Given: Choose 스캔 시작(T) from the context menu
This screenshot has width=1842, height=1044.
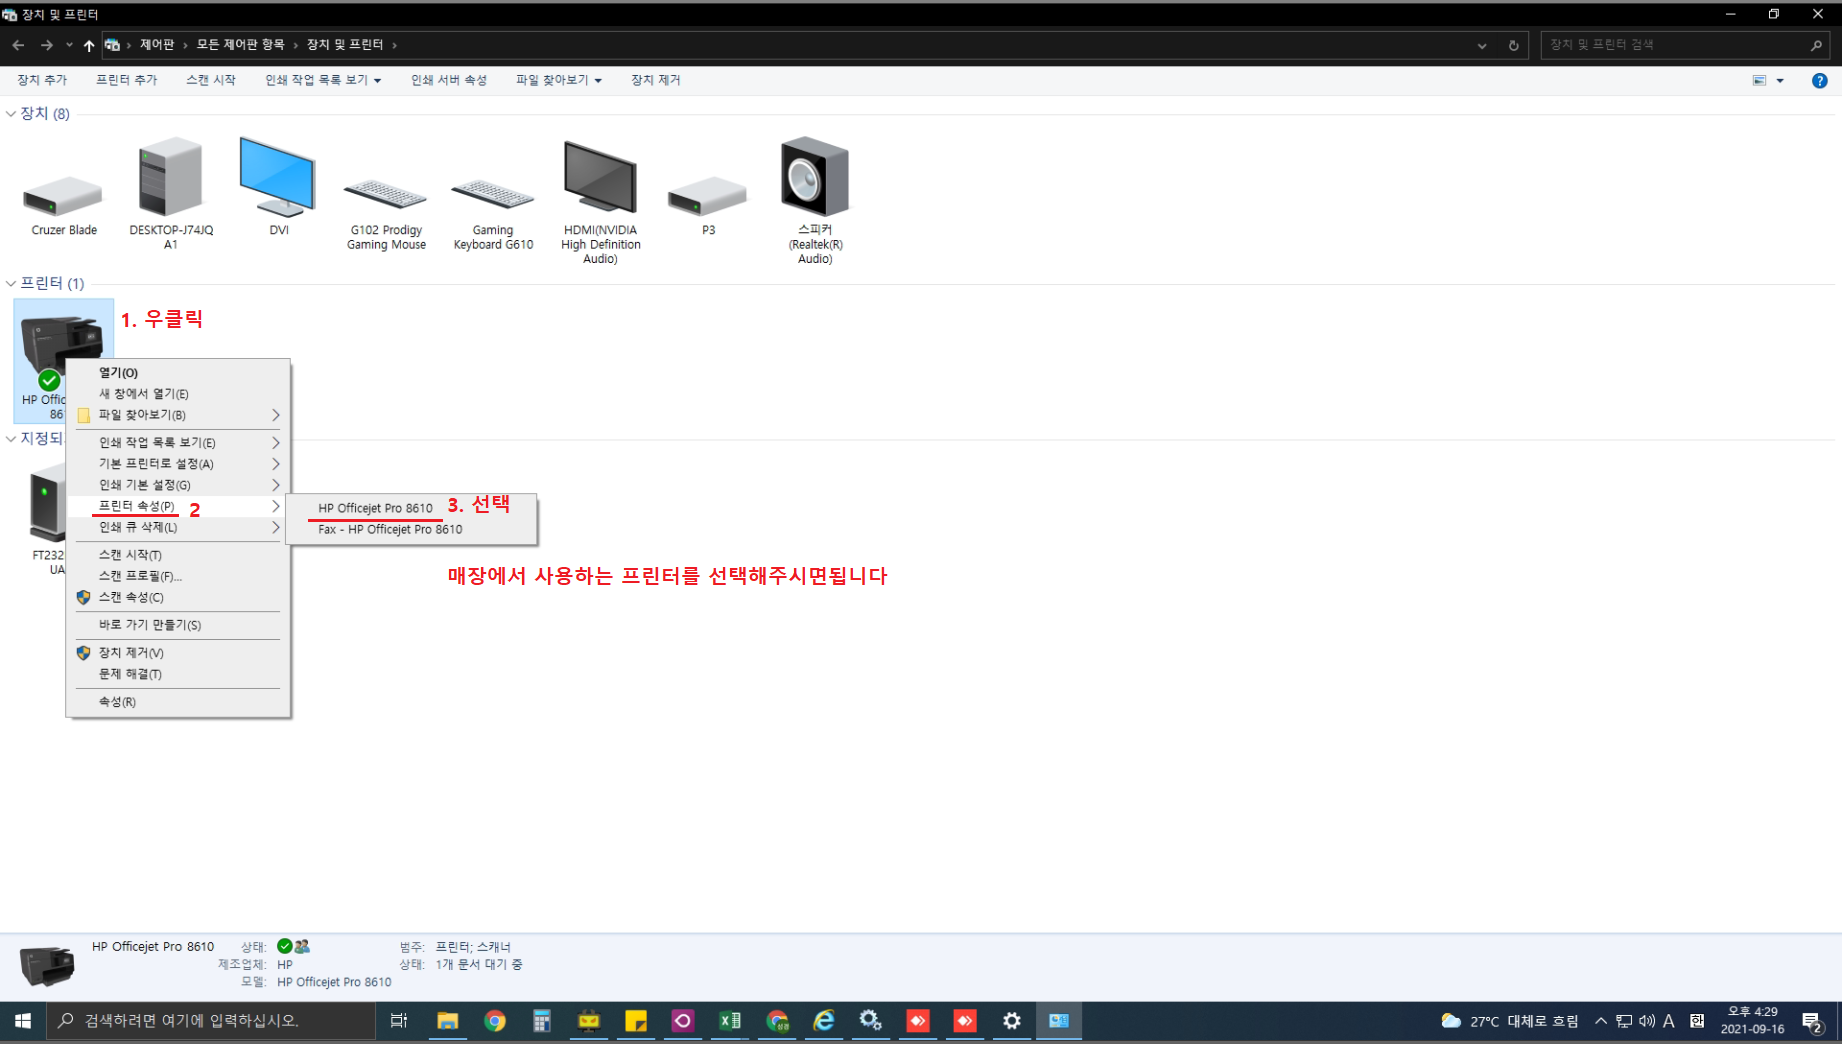Looking at the screenshot, I should coord(178,555).
